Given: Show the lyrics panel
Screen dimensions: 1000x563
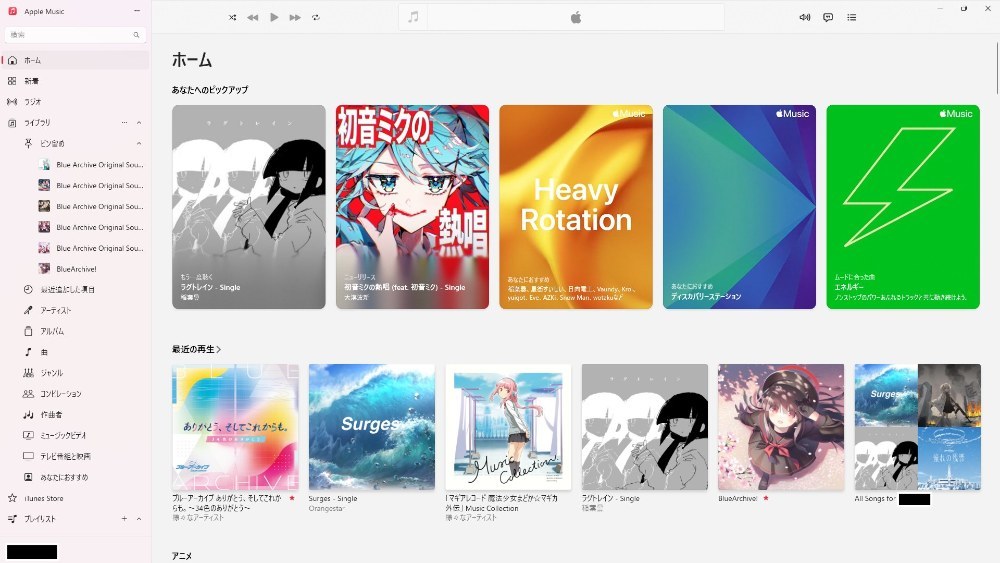Looking at the screenshot, I should (828, 17).
